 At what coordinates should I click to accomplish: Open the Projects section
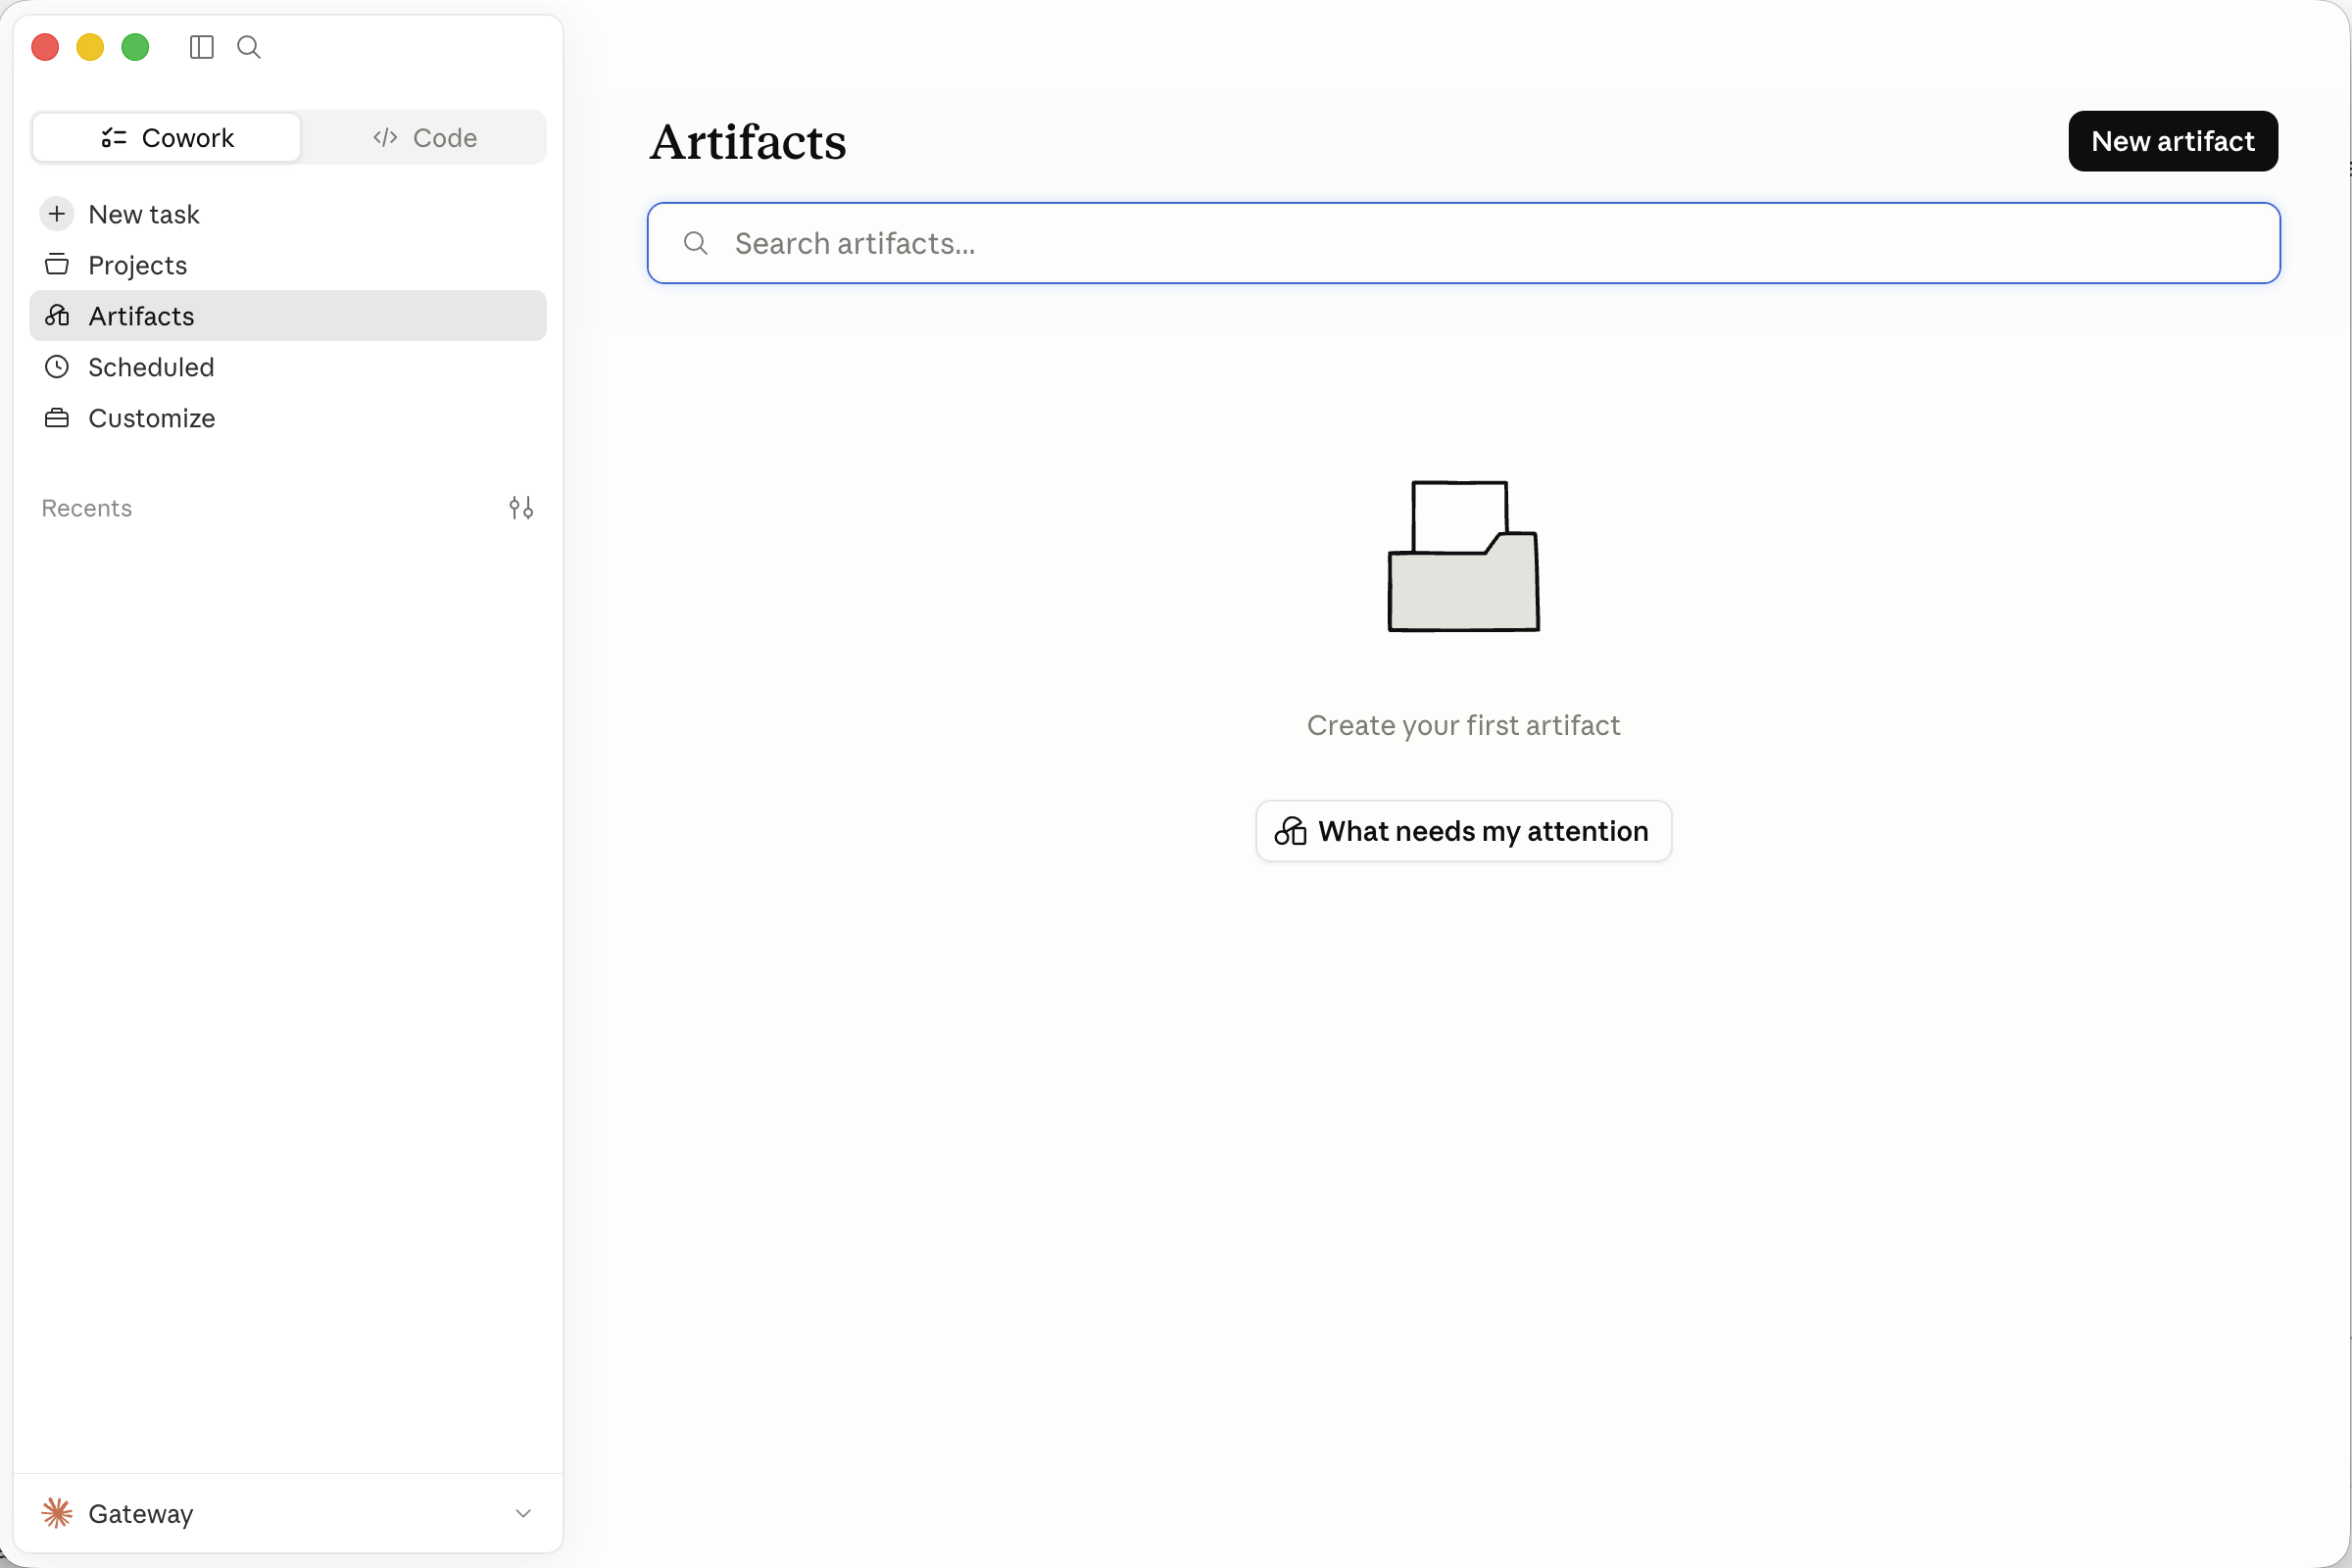(x=288, y=265)
